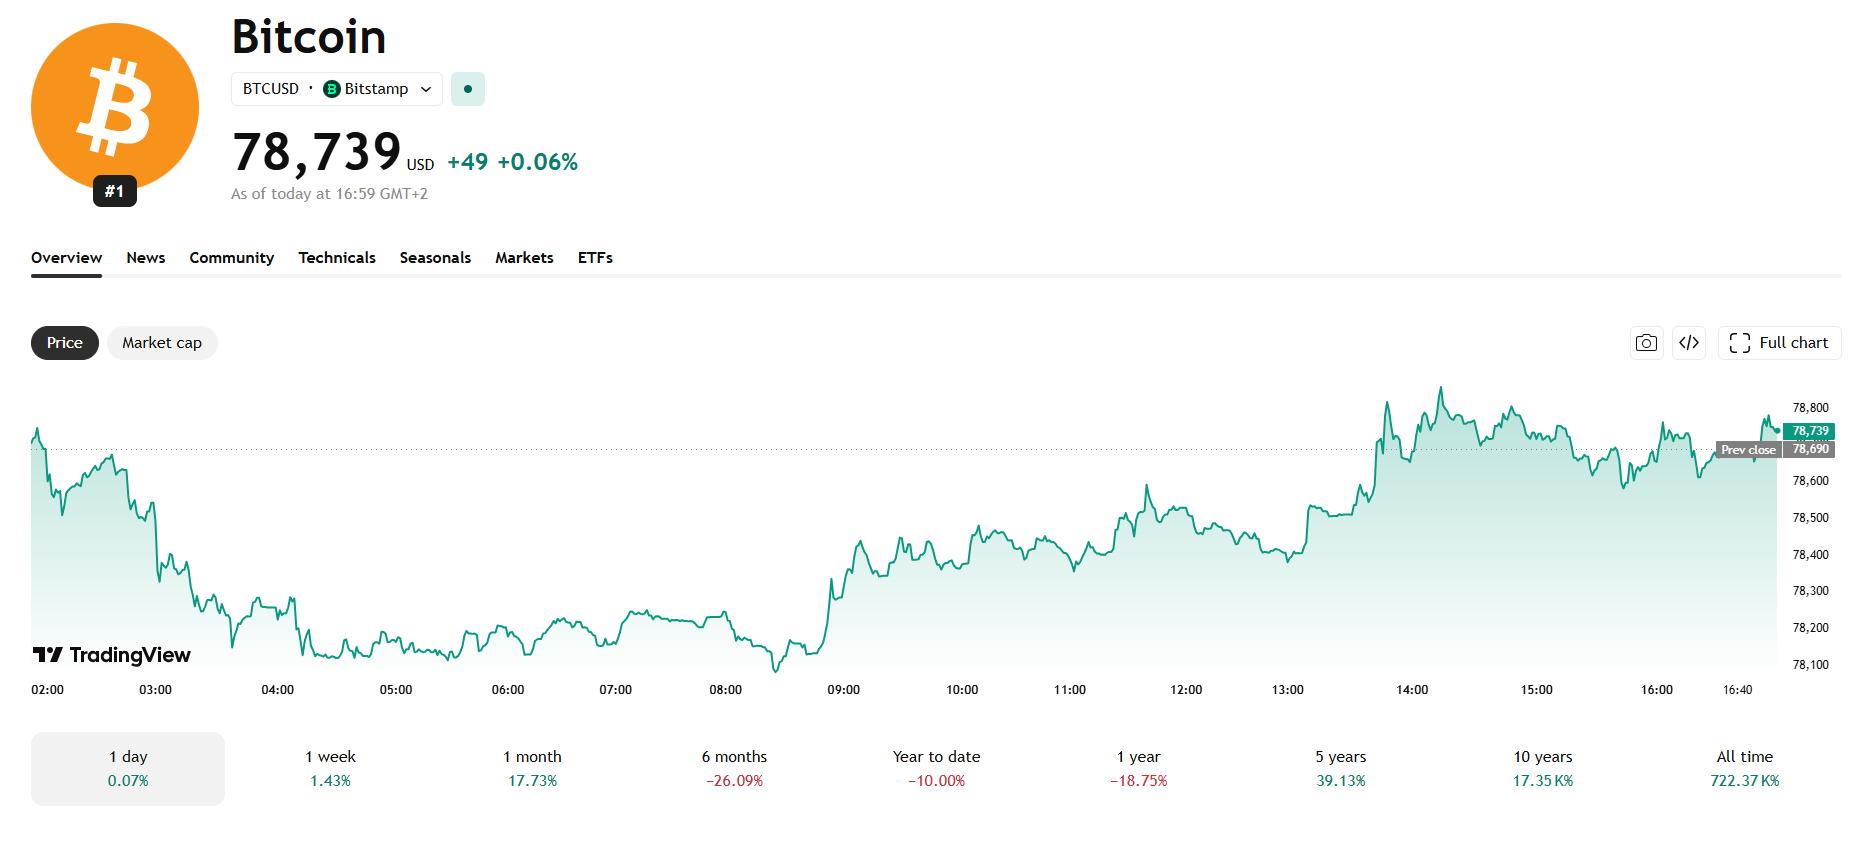This screenshot has width=1876, height=844.
Task: Click the 78,800 price axis label
Action: [x=1811, y=408]
